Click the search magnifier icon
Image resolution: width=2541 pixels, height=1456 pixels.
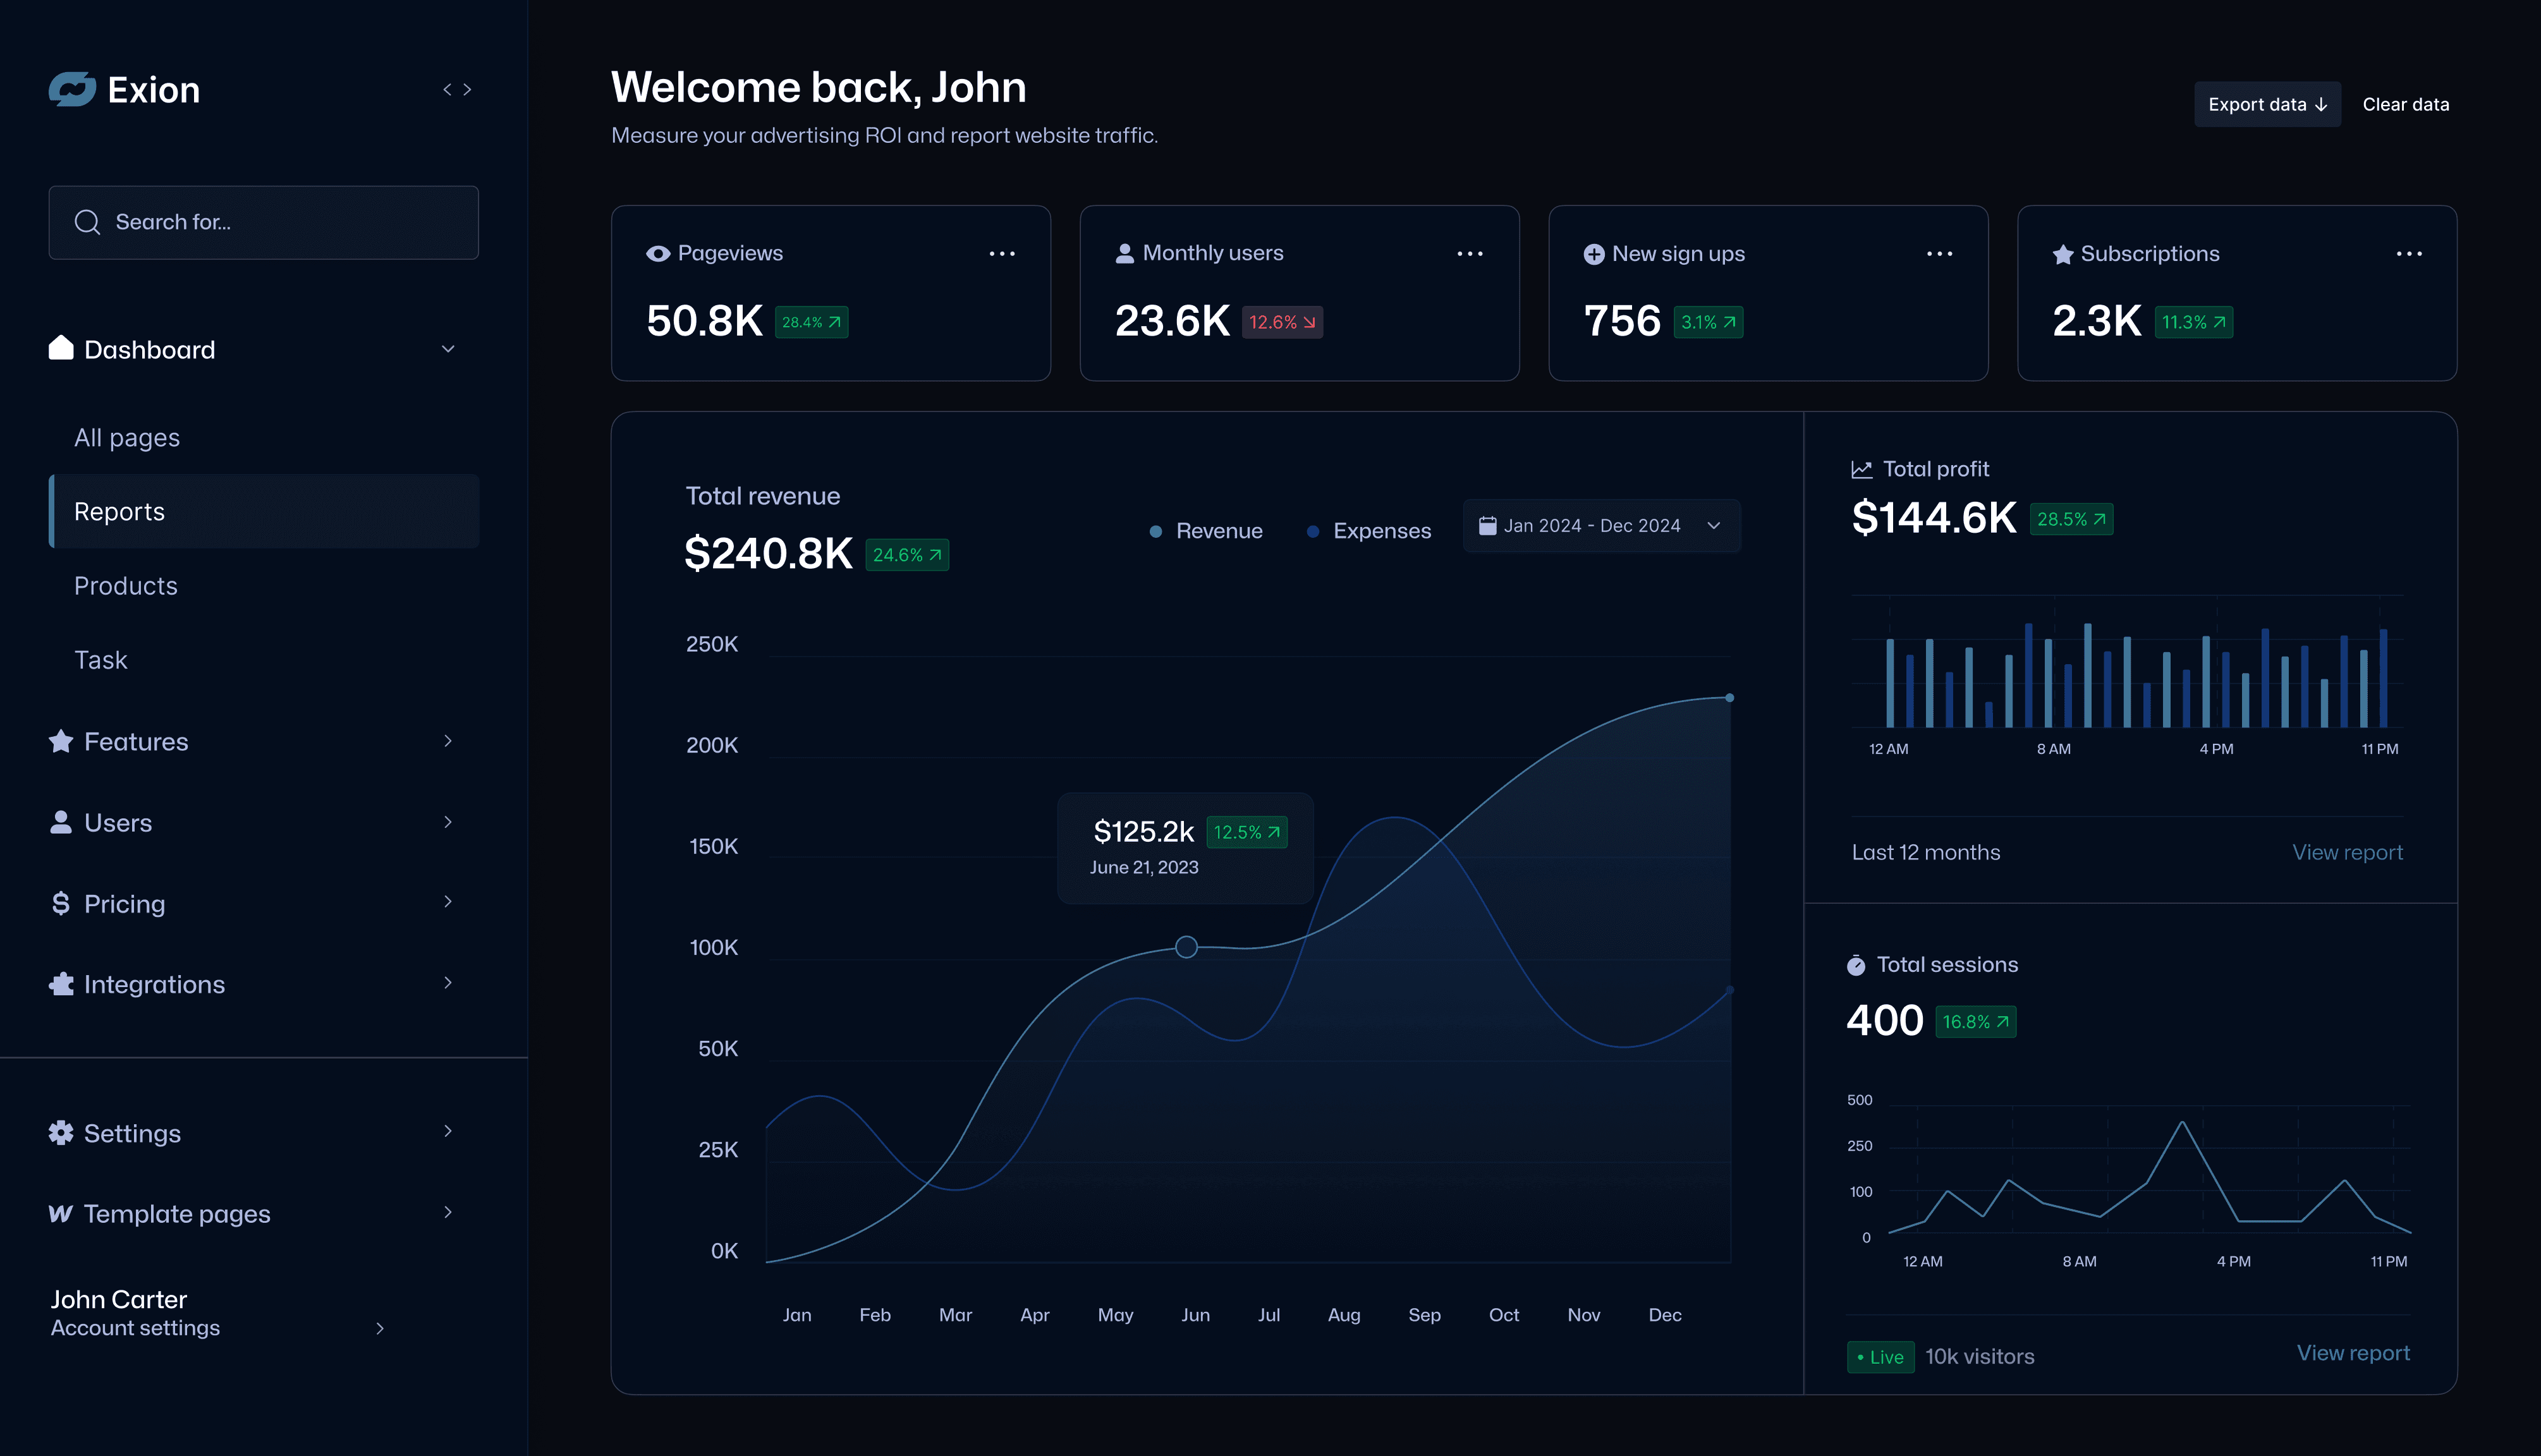click(87, 222)
